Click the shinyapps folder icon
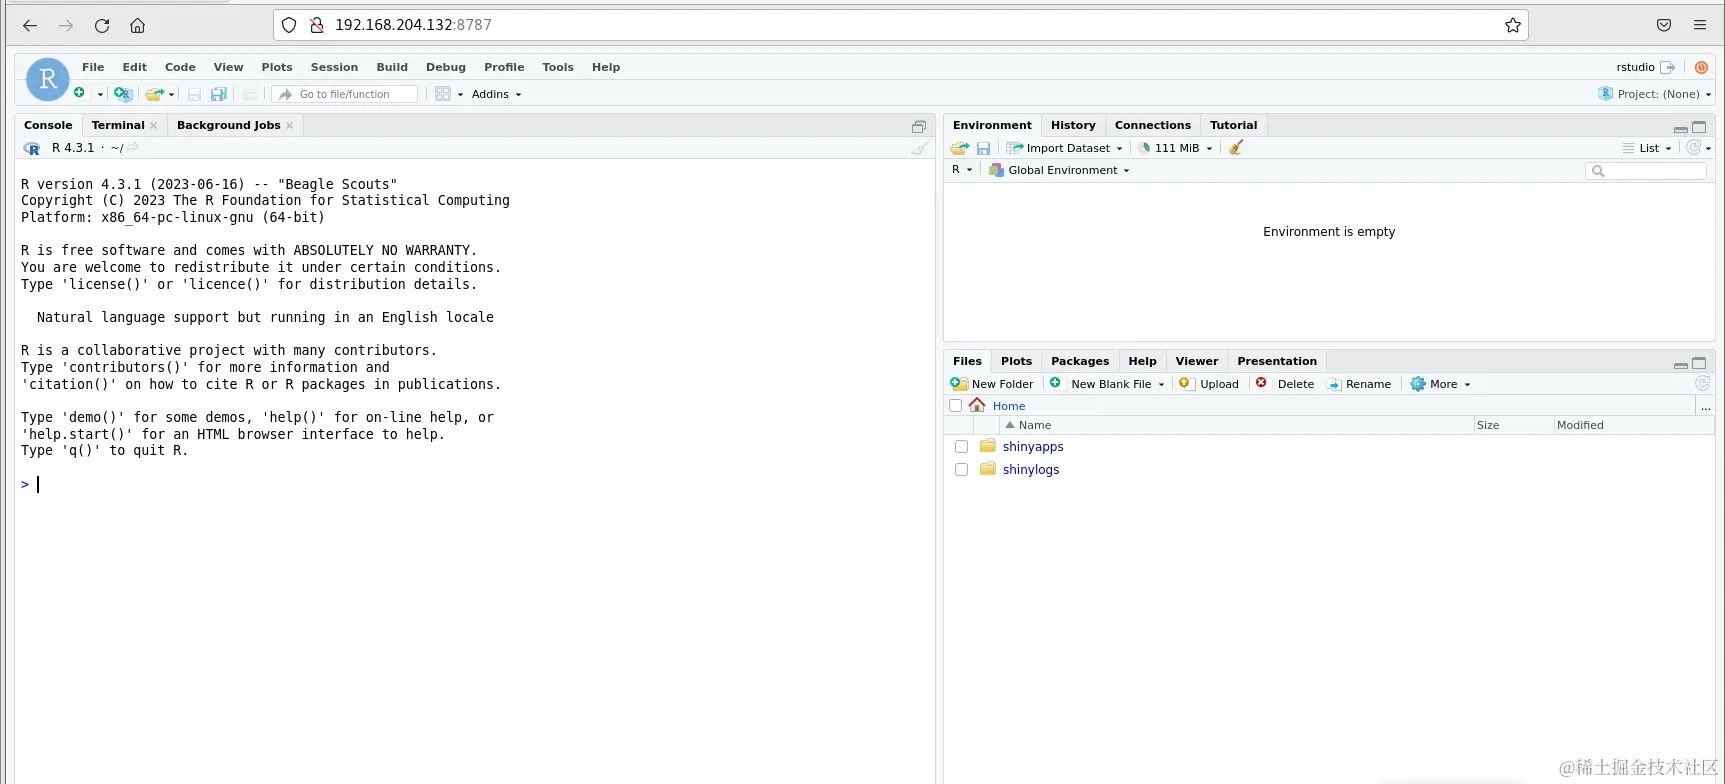The image size is (1725, 784). pos(988,446)
